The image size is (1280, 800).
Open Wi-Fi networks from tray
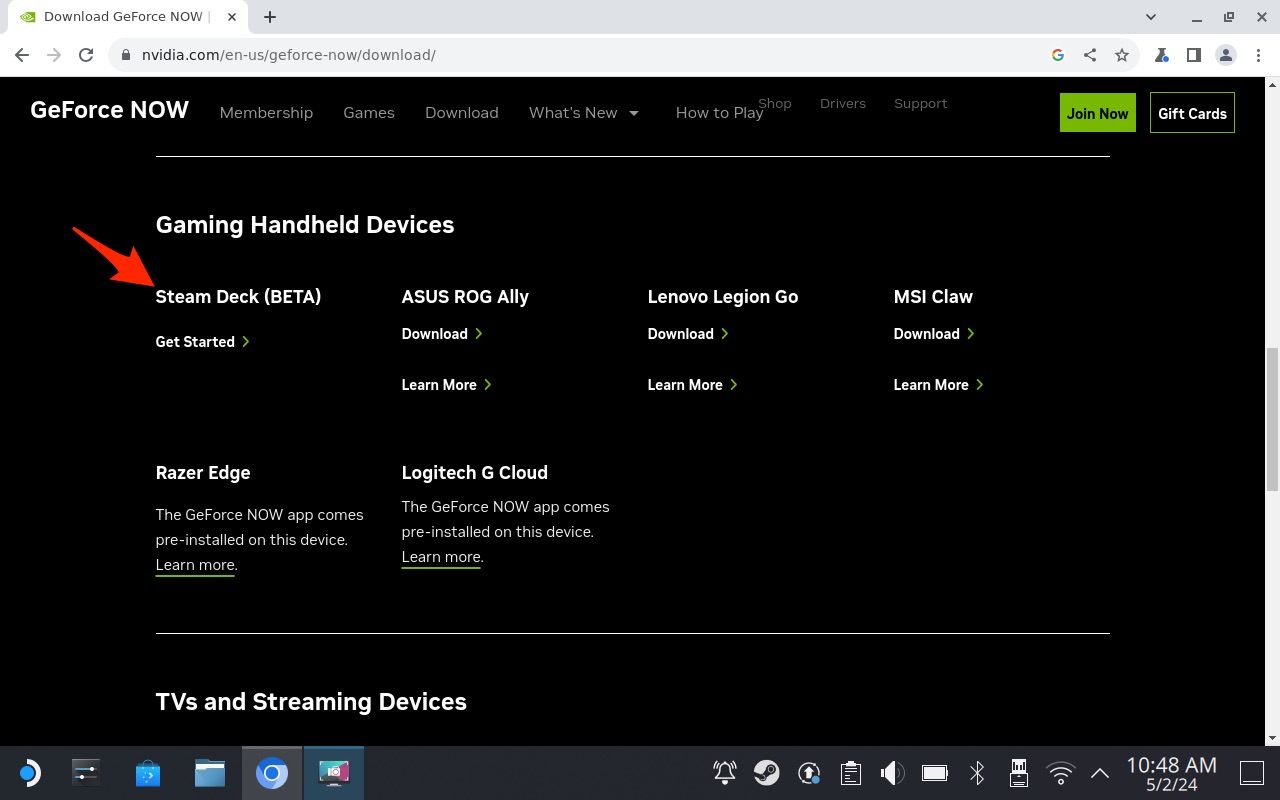(1061, 773)
